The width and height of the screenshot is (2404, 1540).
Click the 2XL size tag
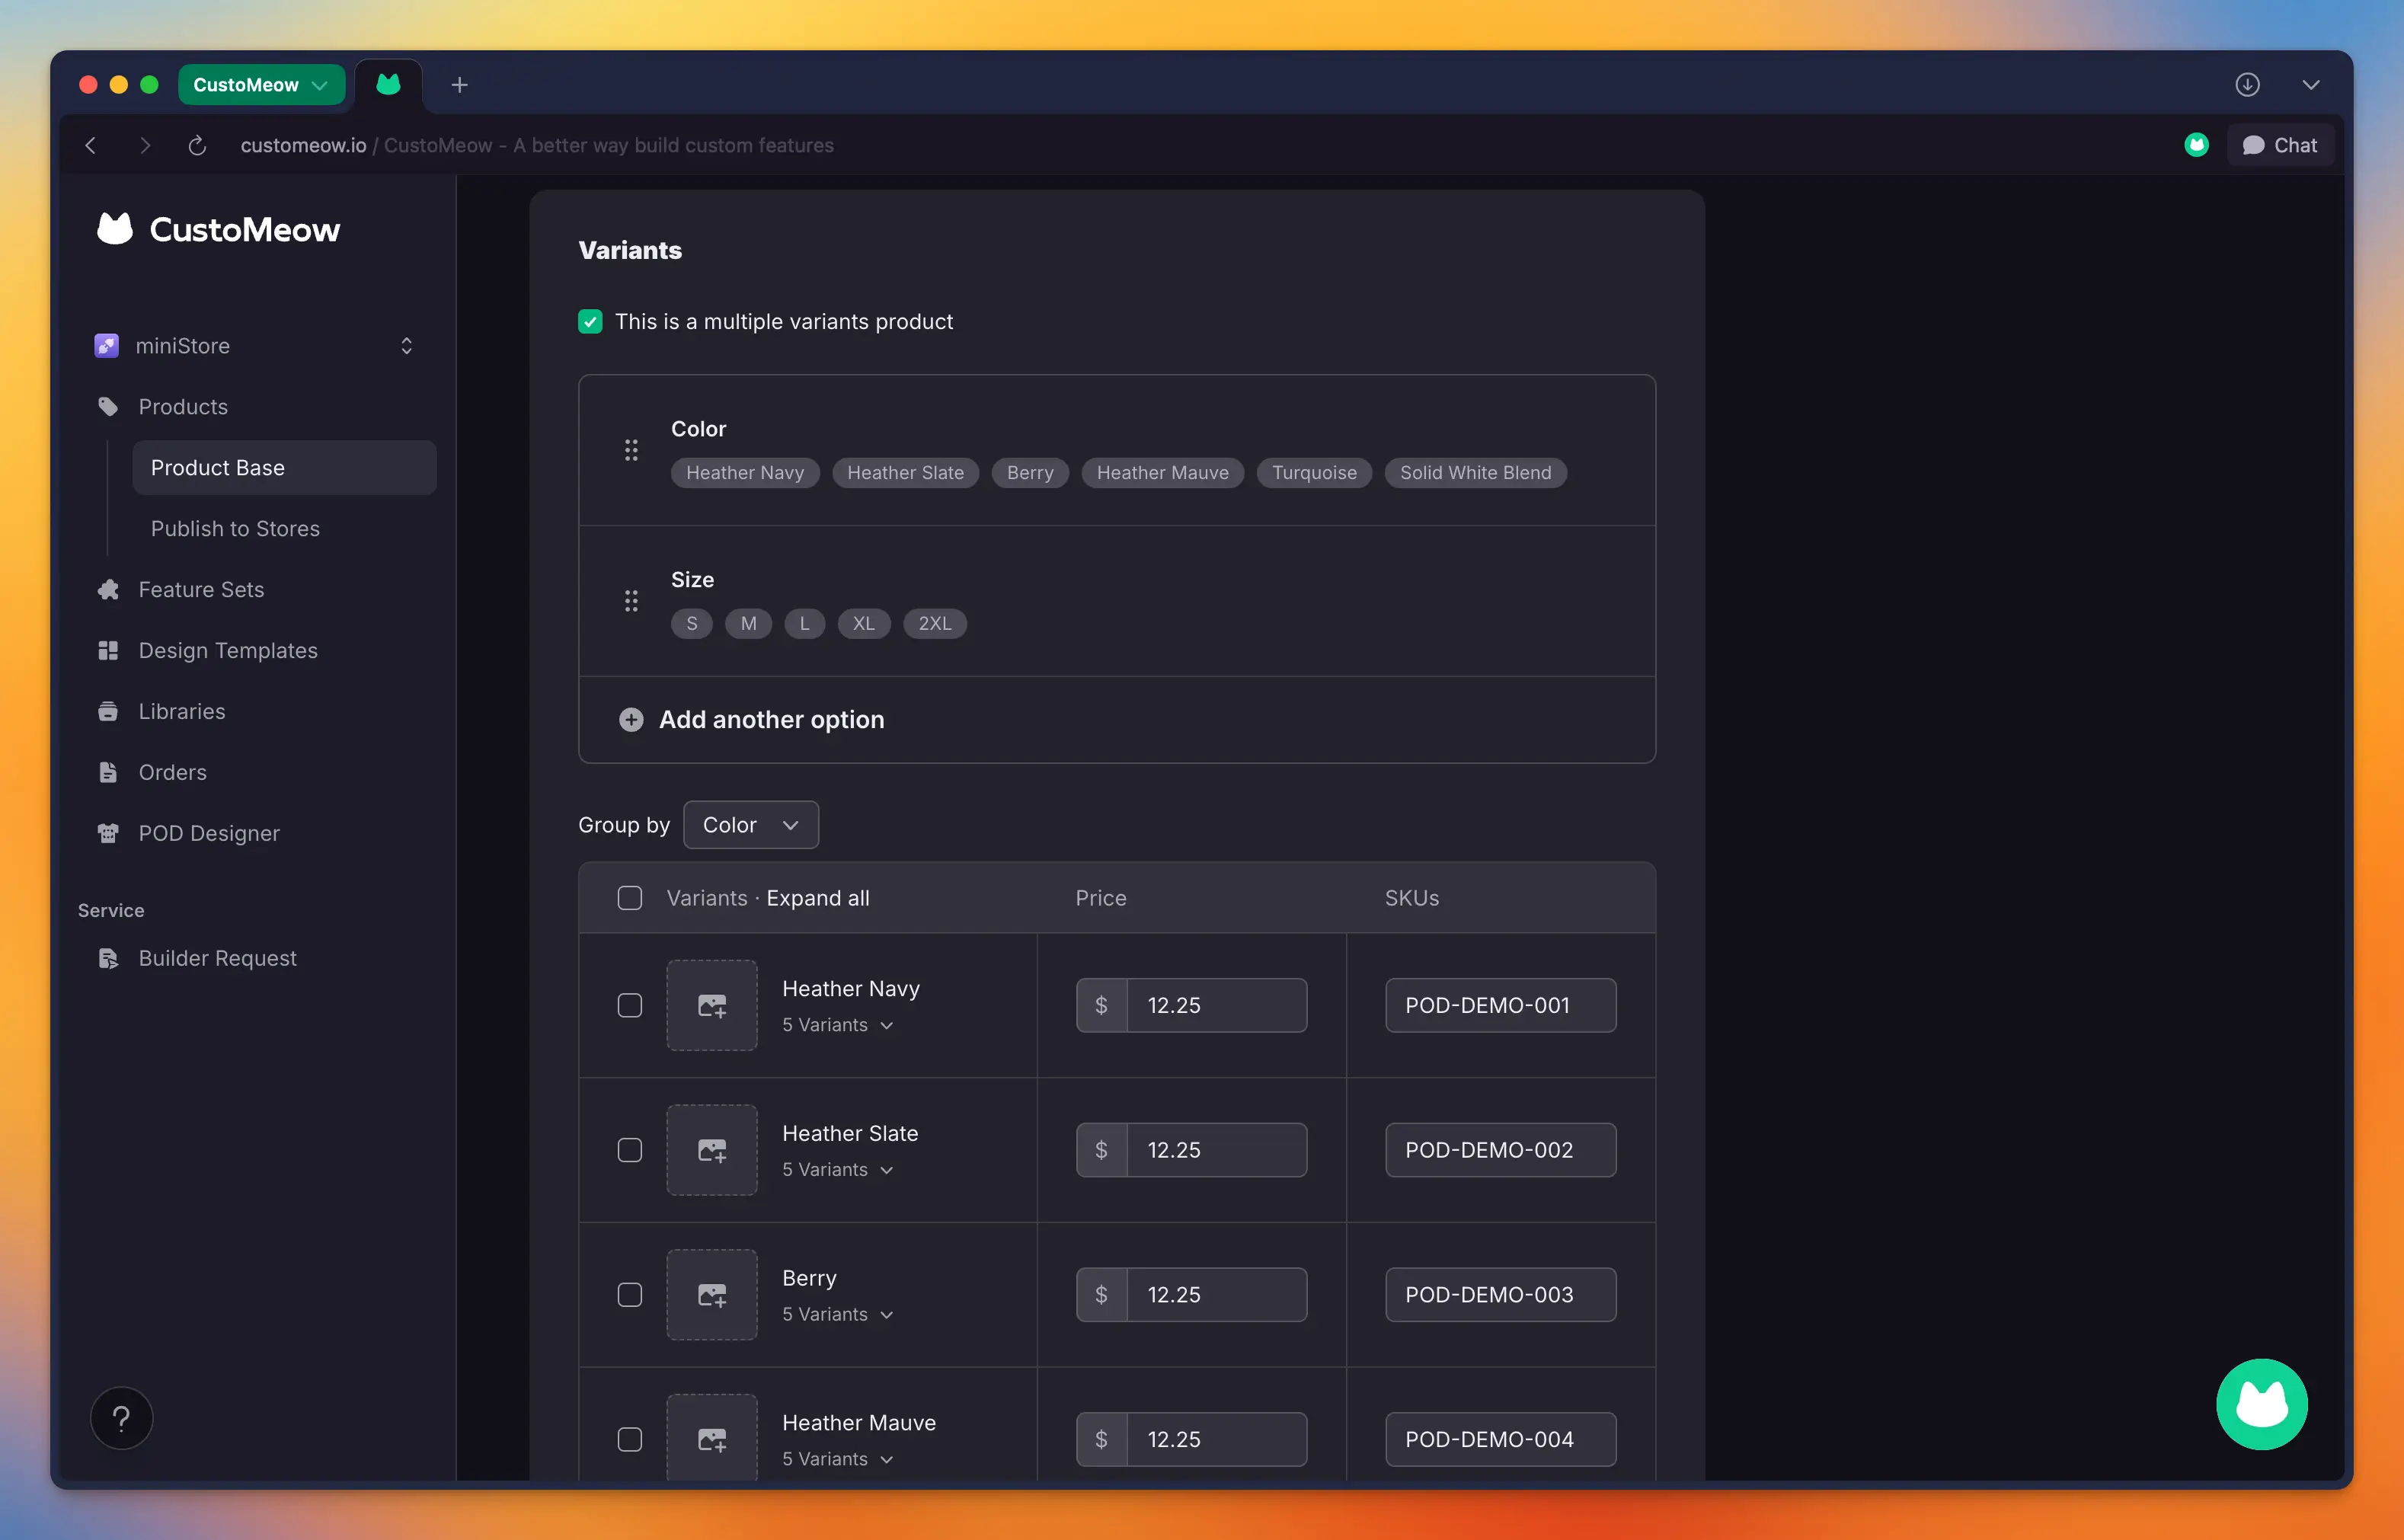934,624
